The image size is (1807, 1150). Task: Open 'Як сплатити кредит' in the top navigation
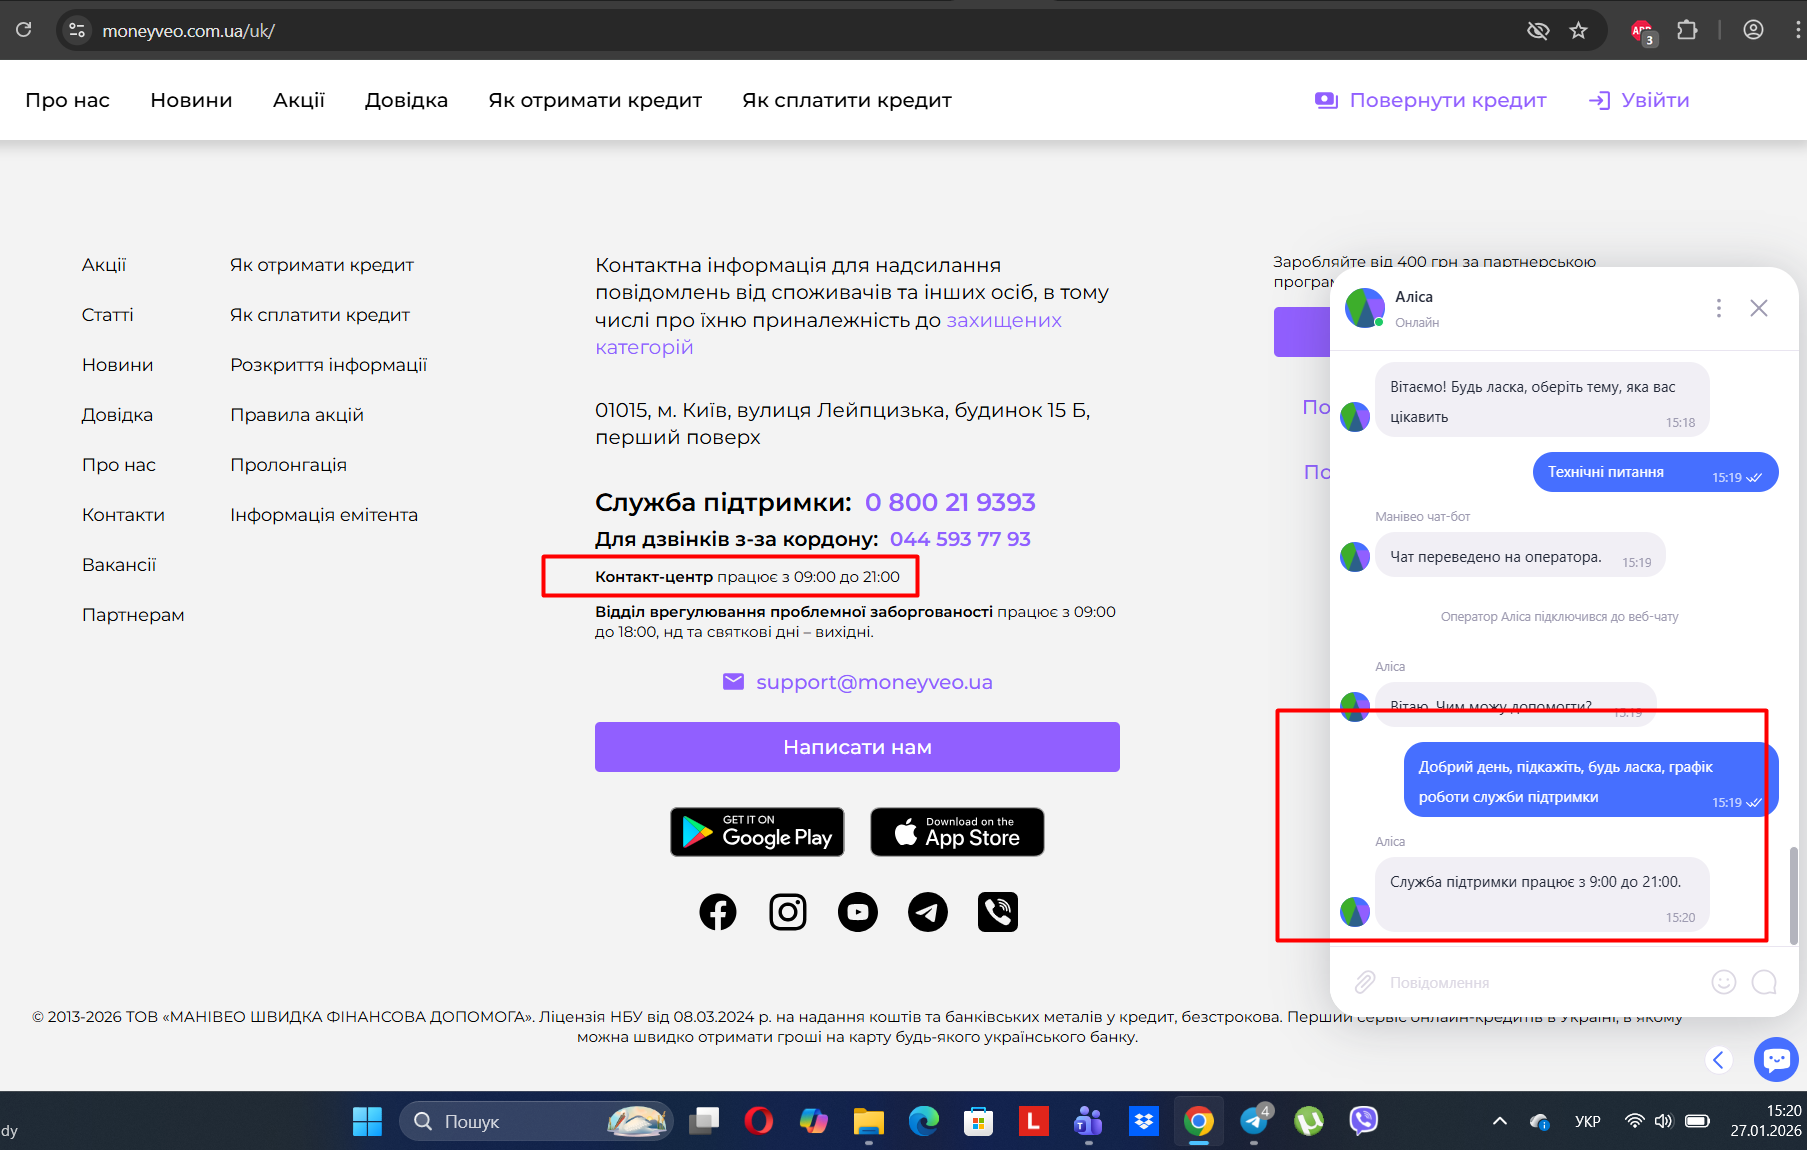[x=846, y=100]
